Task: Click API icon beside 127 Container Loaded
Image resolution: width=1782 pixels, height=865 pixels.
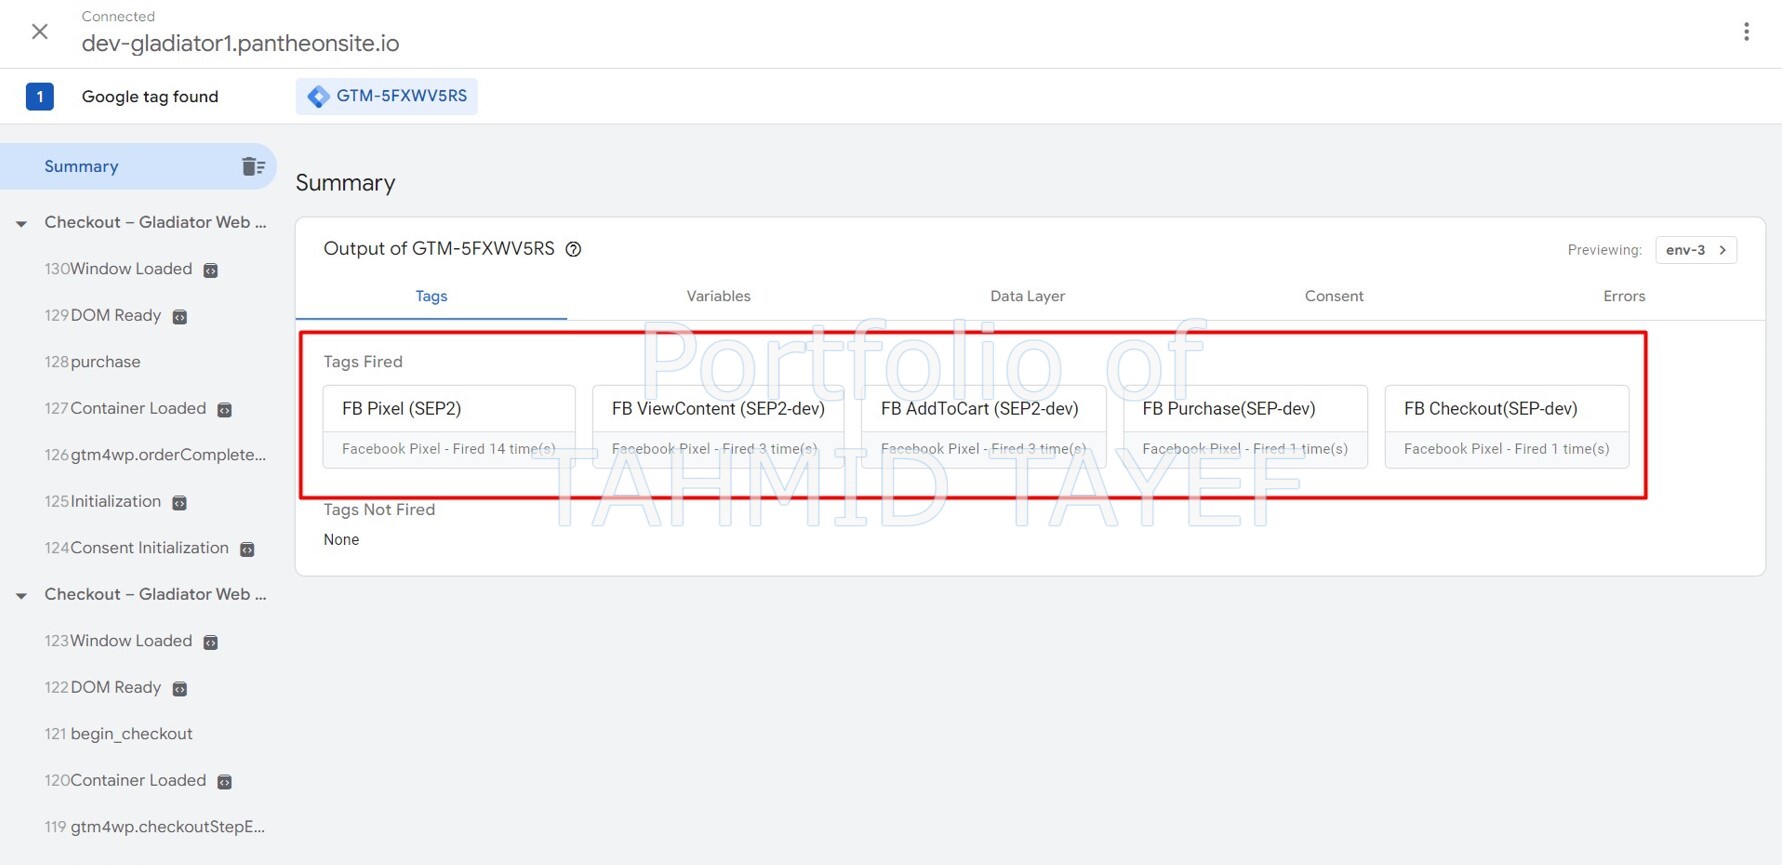Action: [225, 410]
